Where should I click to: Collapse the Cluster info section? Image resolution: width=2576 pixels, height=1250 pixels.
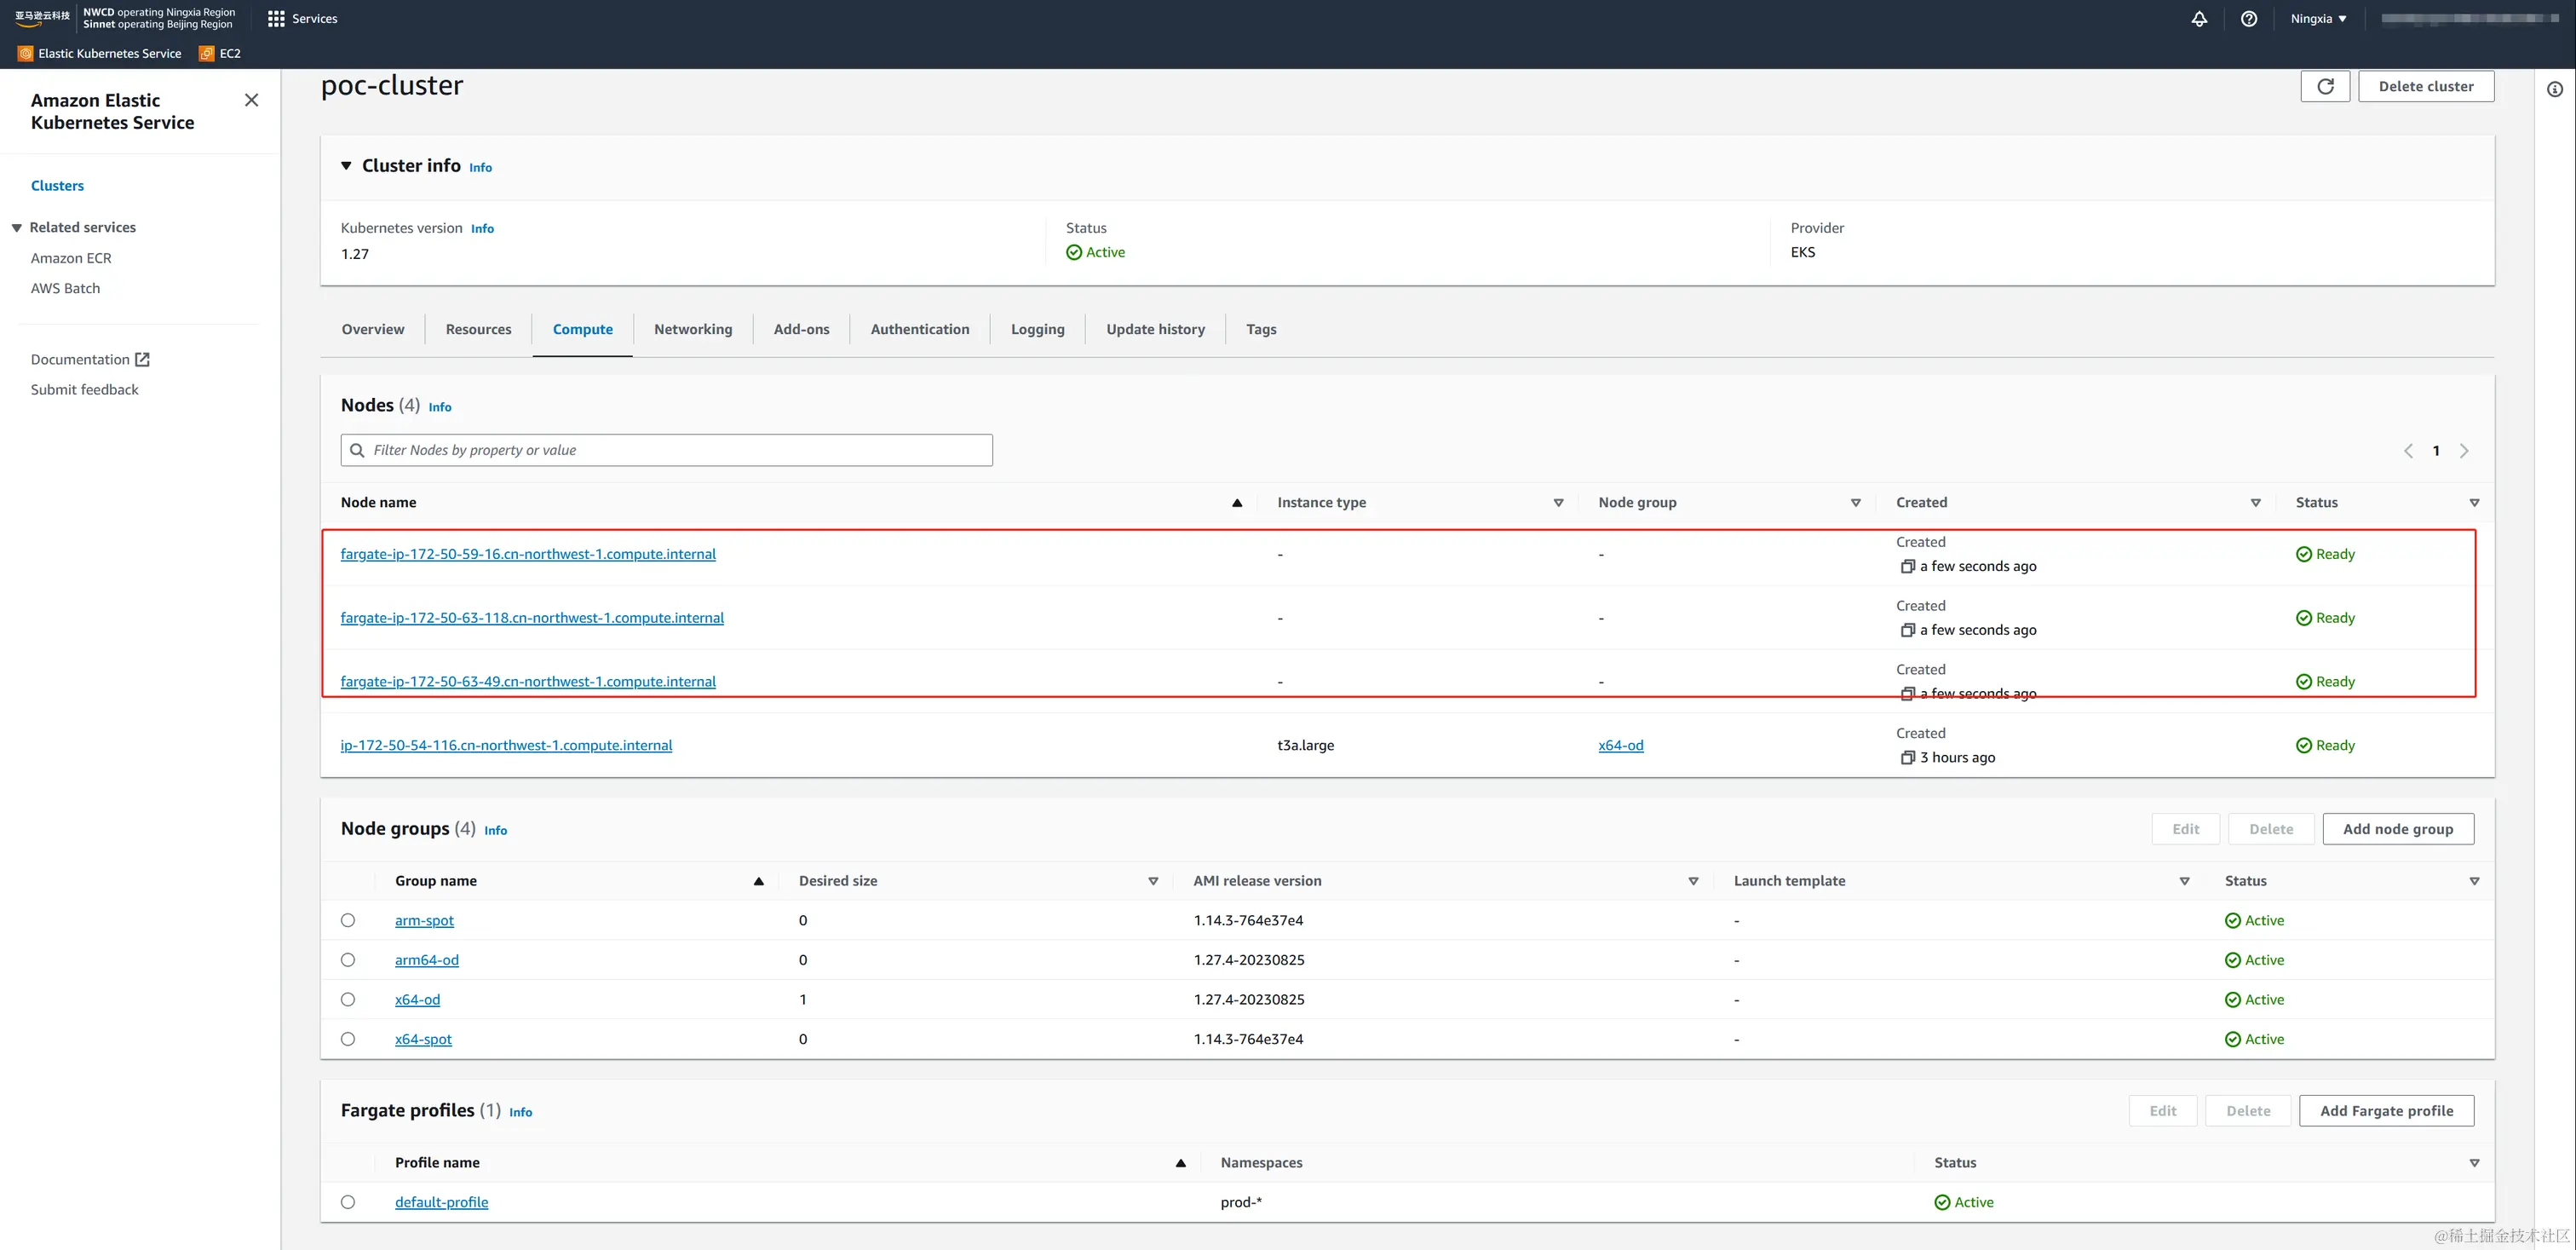(346, 166)
